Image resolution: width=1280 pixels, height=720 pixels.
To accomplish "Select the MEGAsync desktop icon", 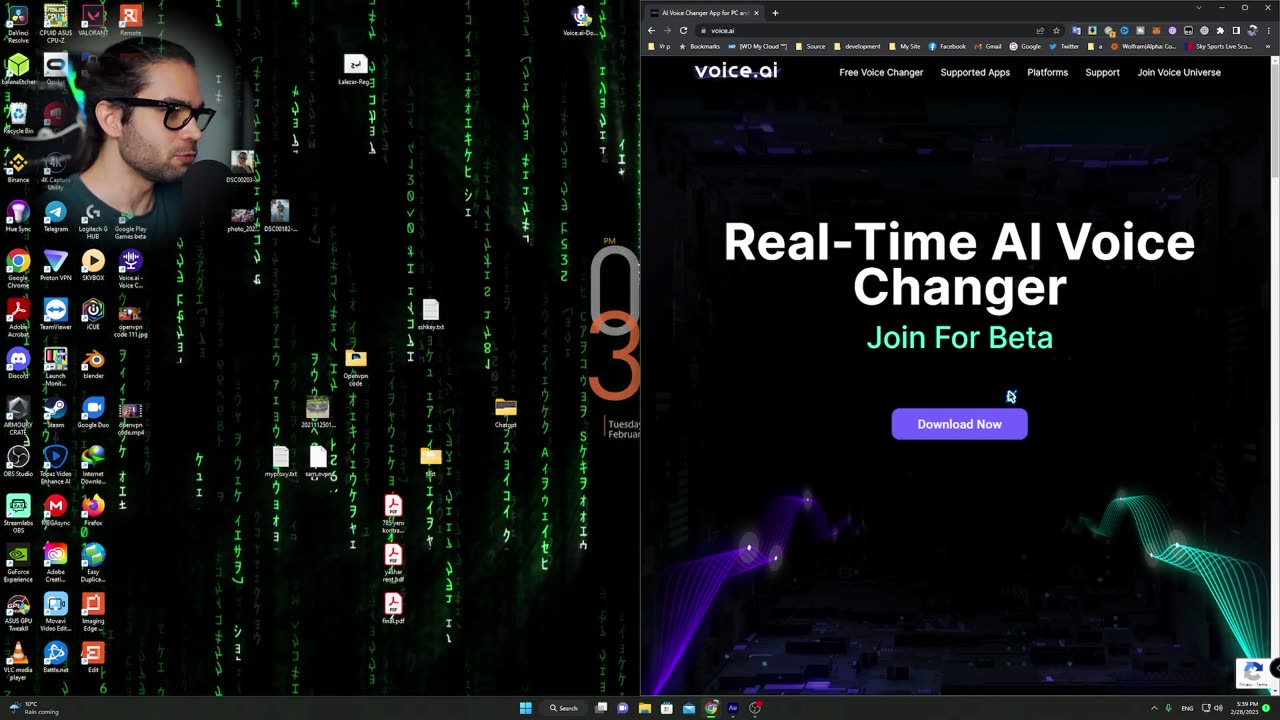I will point(55,510).
